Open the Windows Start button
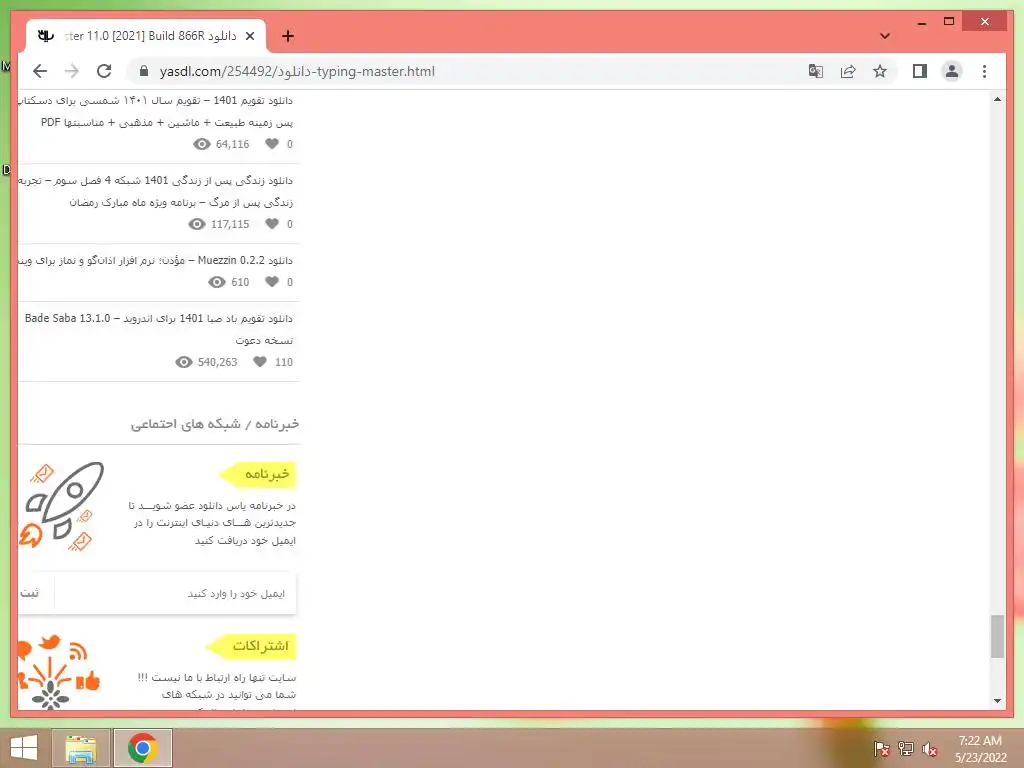1024x768 pixels. (x=24, y=748)
